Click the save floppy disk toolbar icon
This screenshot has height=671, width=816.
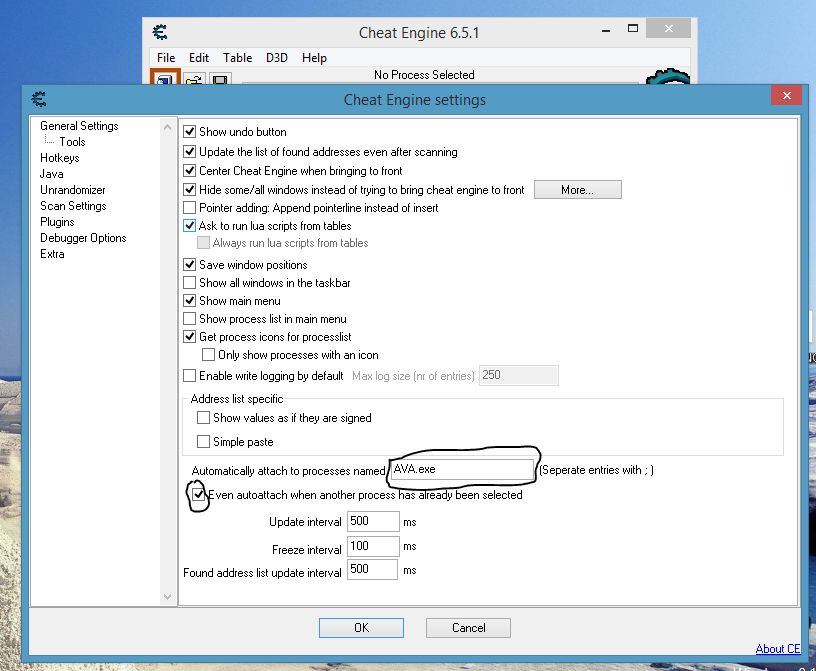(x=220, y=79)
